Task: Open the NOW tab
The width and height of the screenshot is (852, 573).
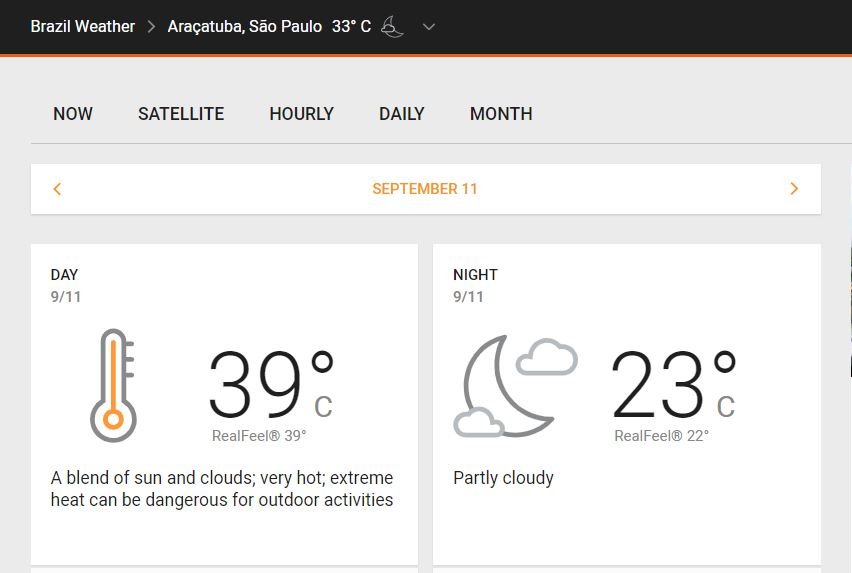Action: click(73, 114)
